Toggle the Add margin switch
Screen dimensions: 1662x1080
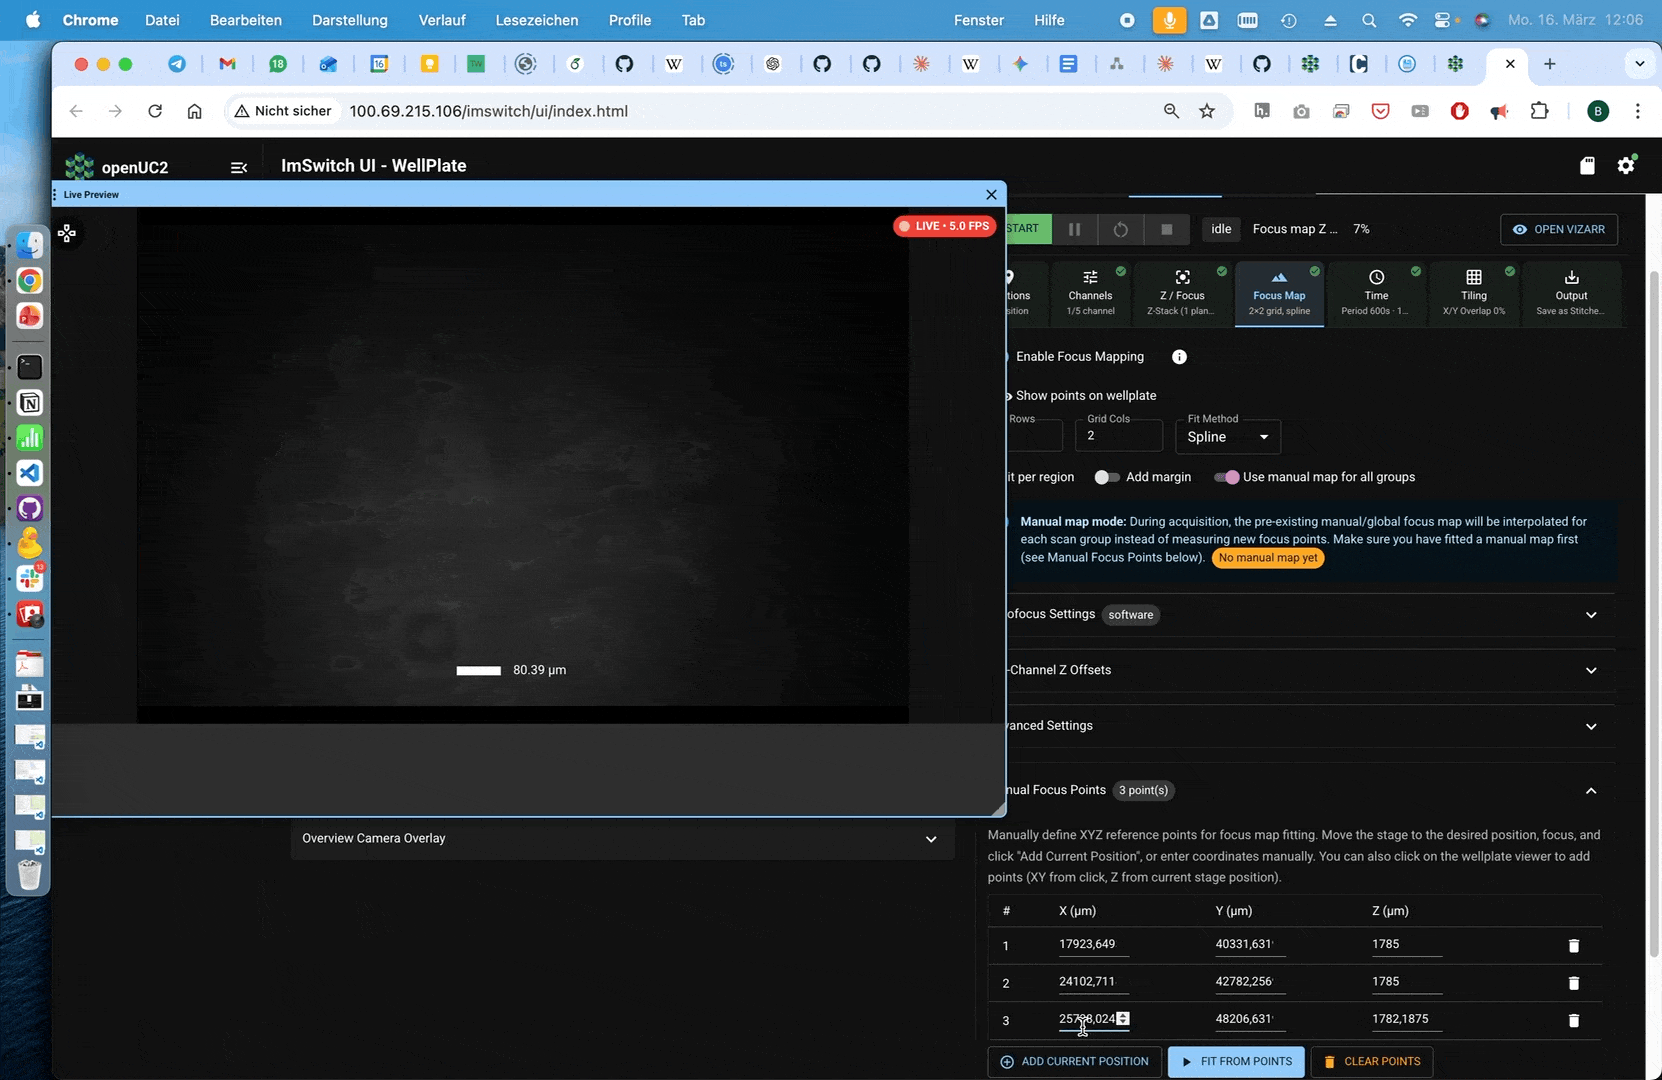pos(1106,477)
